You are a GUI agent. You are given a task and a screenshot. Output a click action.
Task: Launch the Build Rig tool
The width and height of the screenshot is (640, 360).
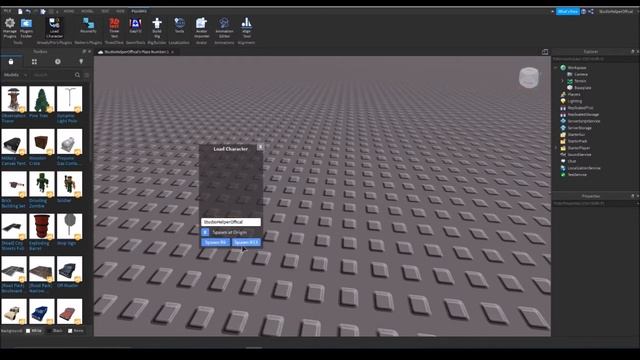click(157, 28)
